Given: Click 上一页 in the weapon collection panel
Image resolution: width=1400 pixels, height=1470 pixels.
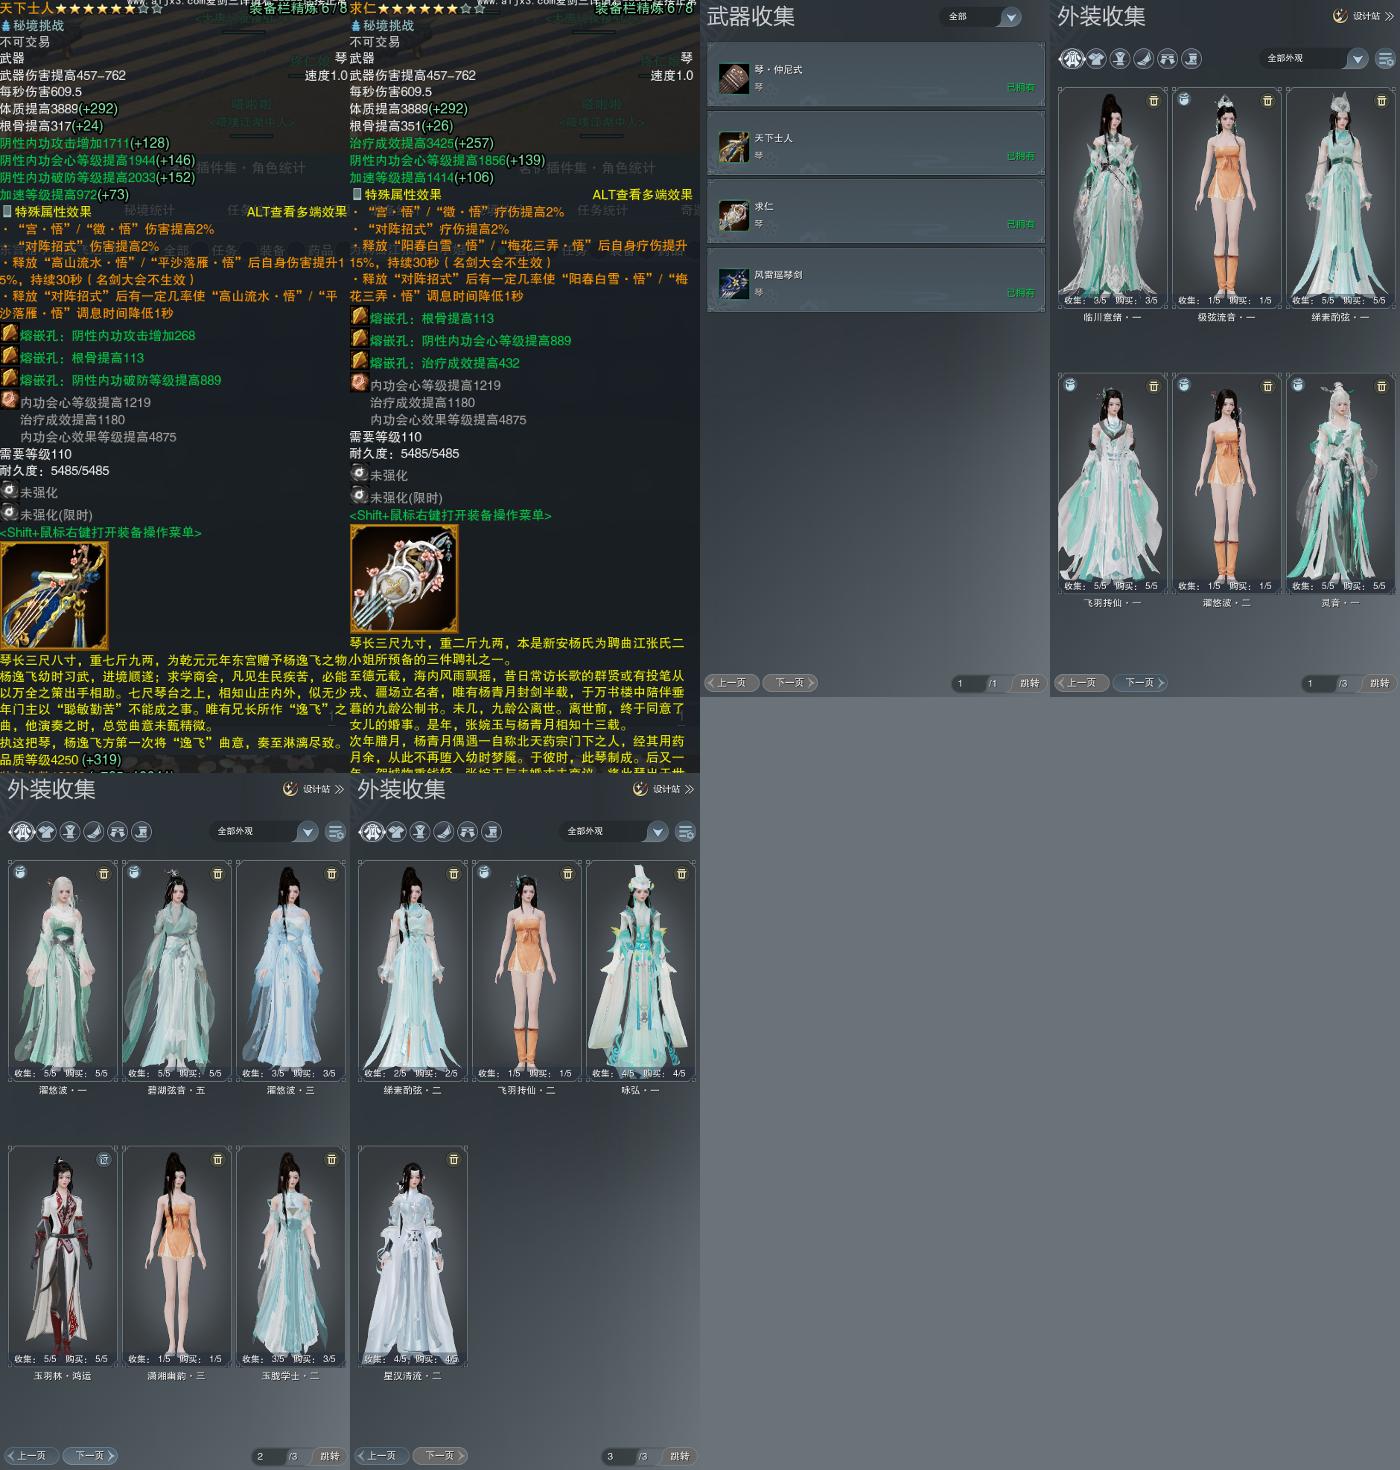Looking at the screenshot, I should coord(731,683).
